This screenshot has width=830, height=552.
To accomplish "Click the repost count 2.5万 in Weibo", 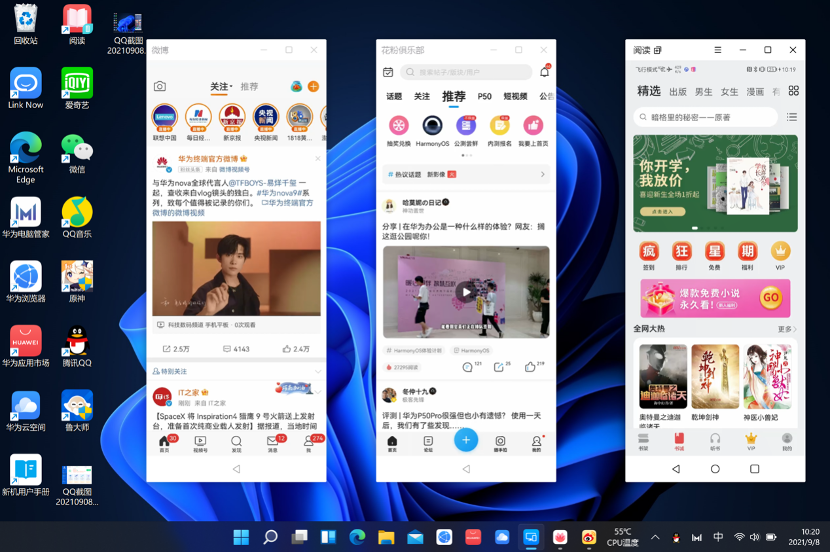I will 176,349.
